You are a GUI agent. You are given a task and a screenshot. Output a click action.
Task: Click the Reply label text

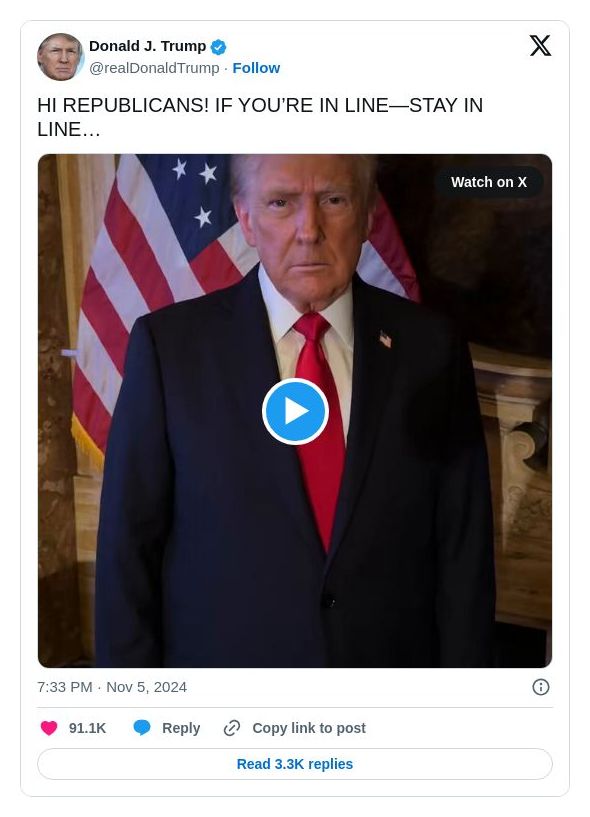(x=181, y=728)
